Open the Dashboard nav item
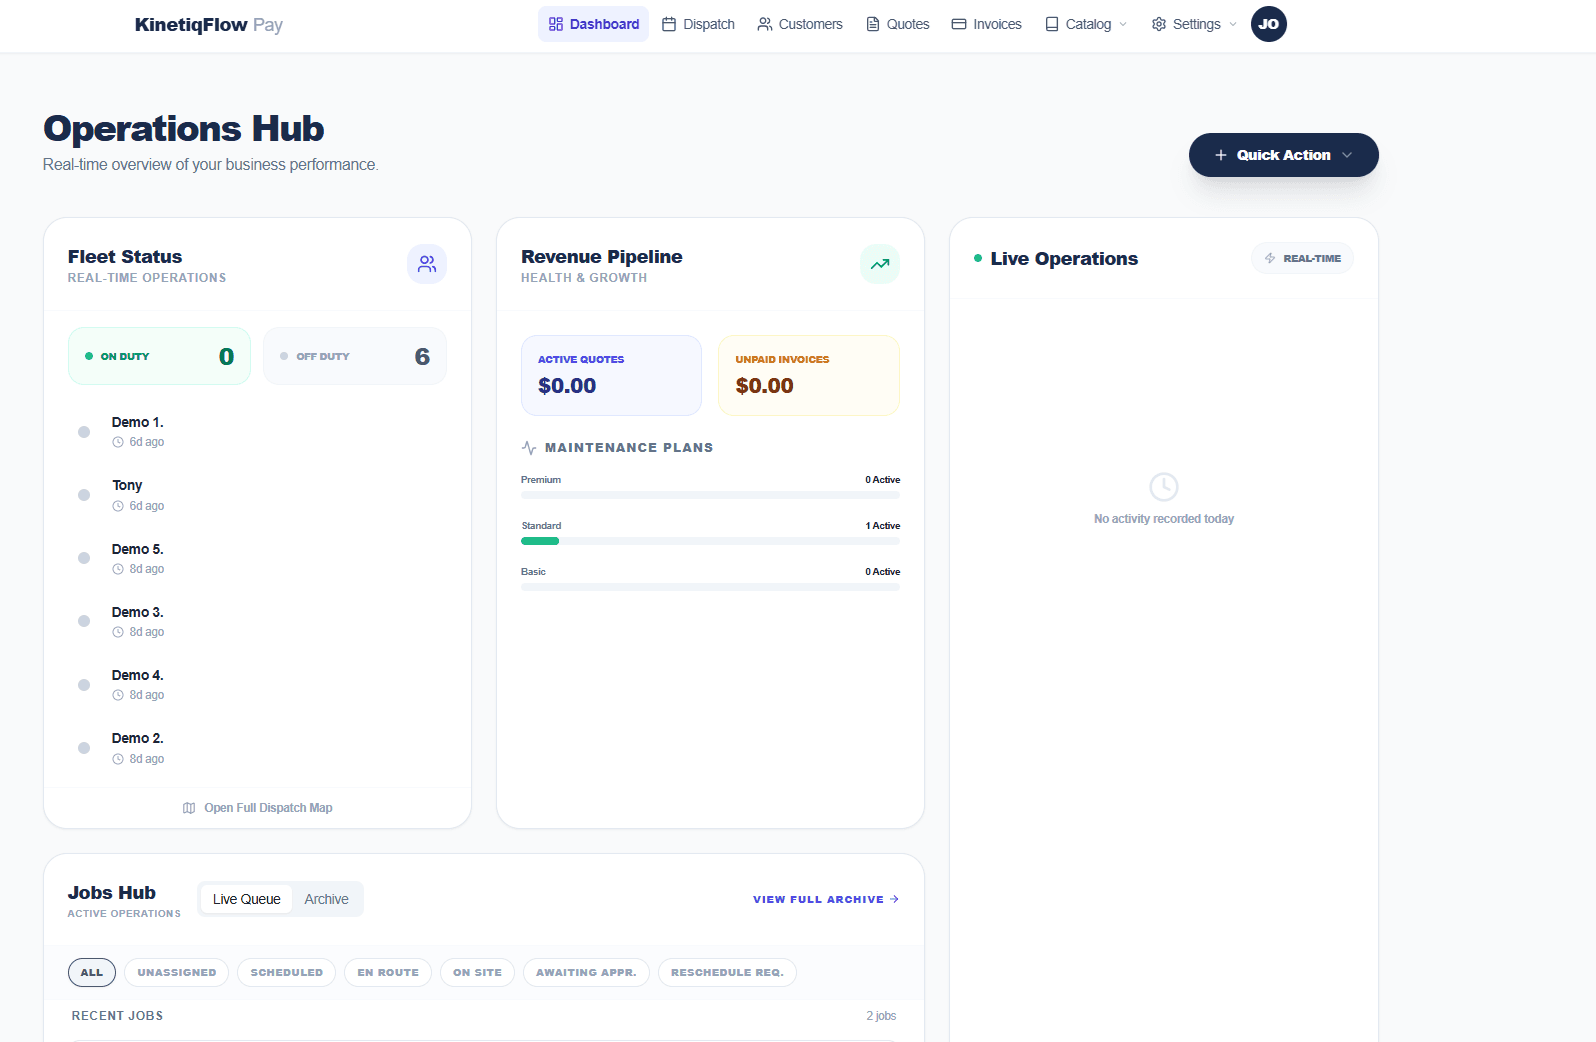This screenshot has height=1042, width=1596. 594,24
